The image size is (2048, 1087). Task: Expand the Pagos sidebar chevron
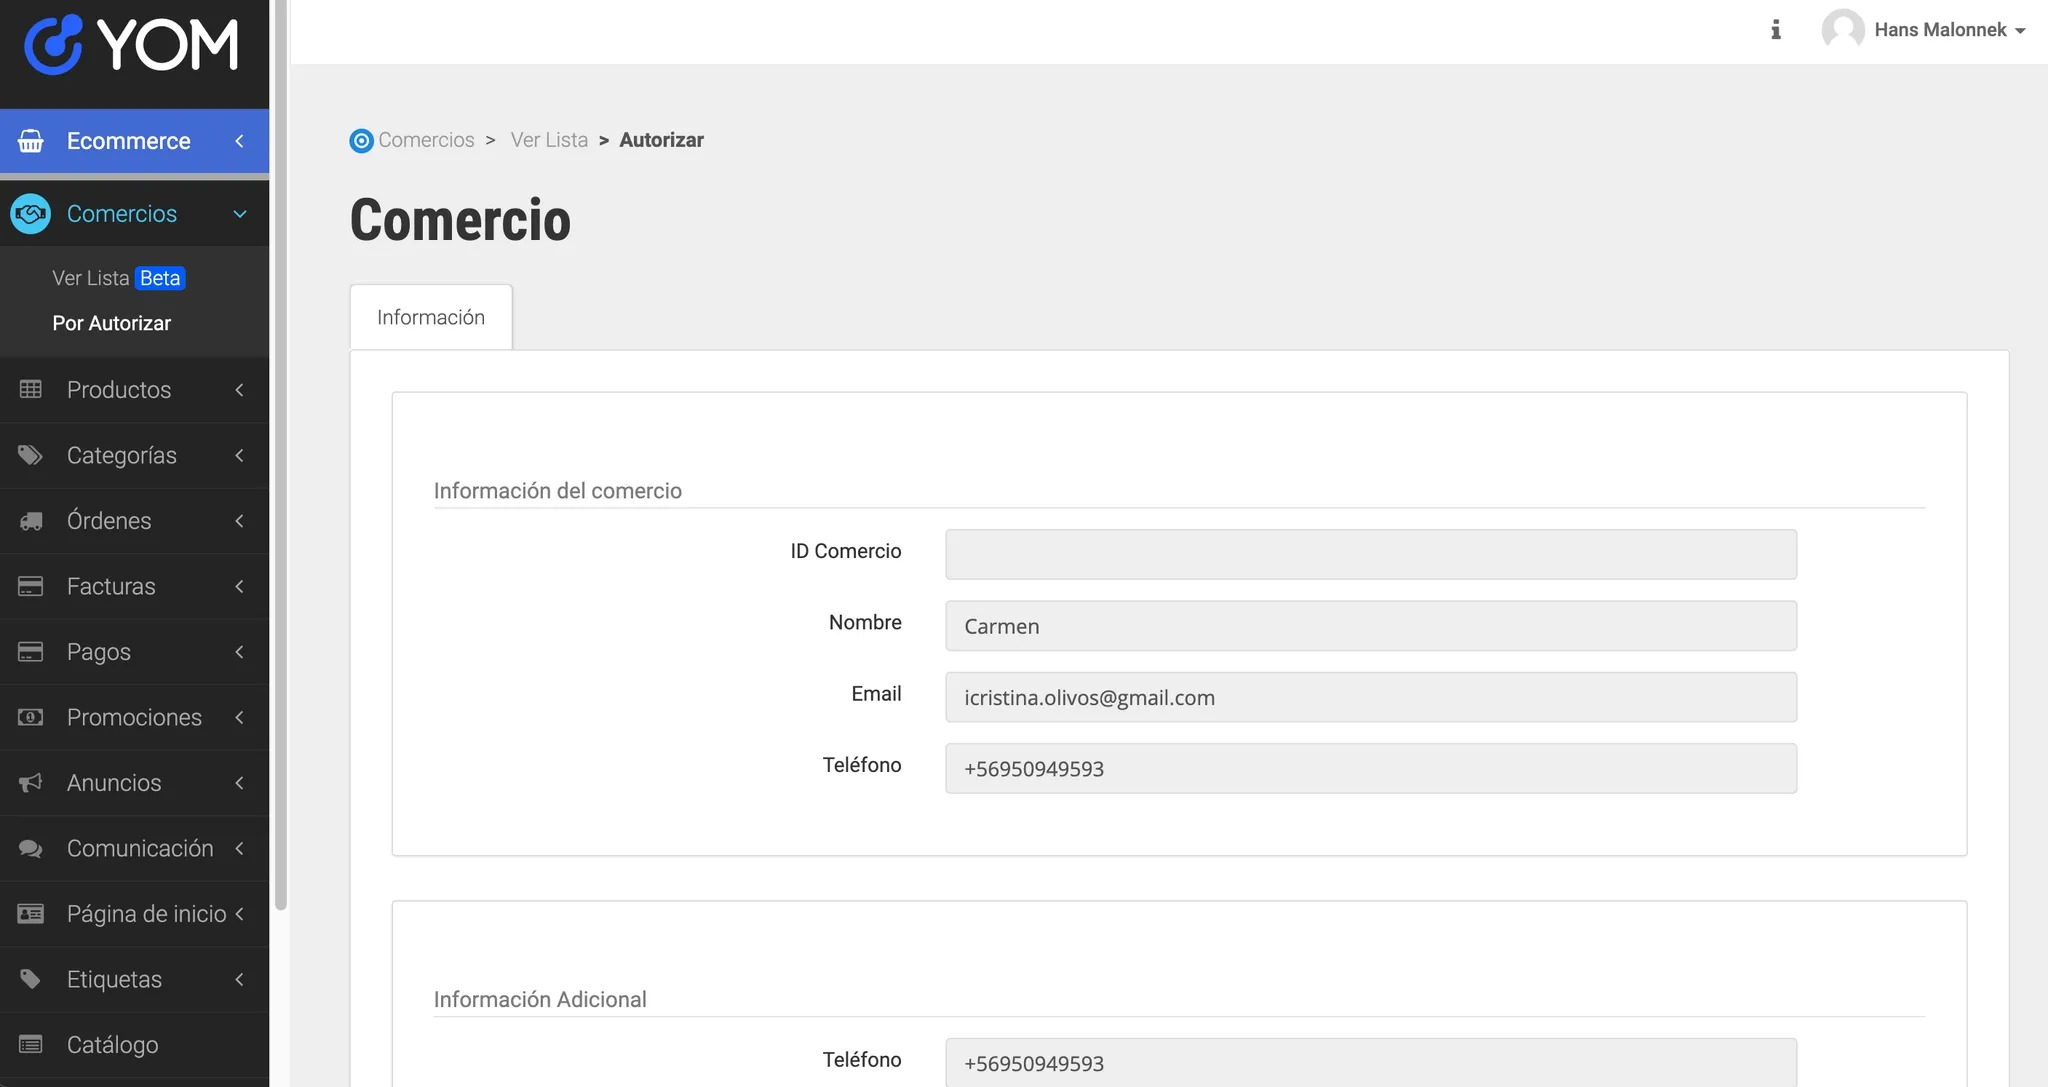point(240,652)
